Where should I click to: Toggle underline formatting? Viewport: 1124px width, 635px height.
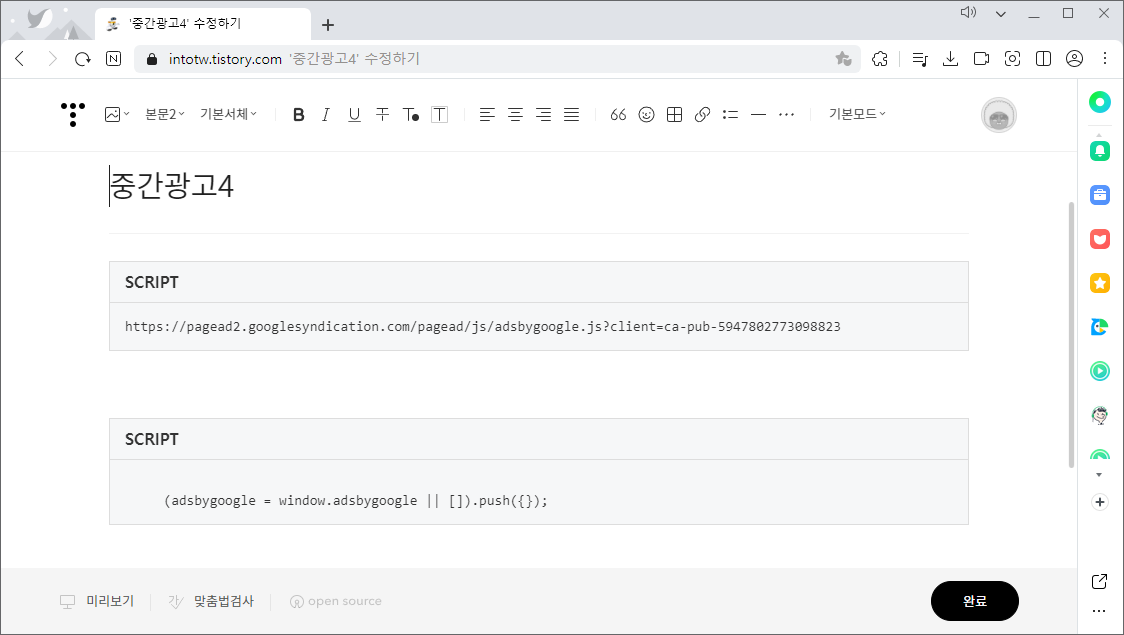354,115
